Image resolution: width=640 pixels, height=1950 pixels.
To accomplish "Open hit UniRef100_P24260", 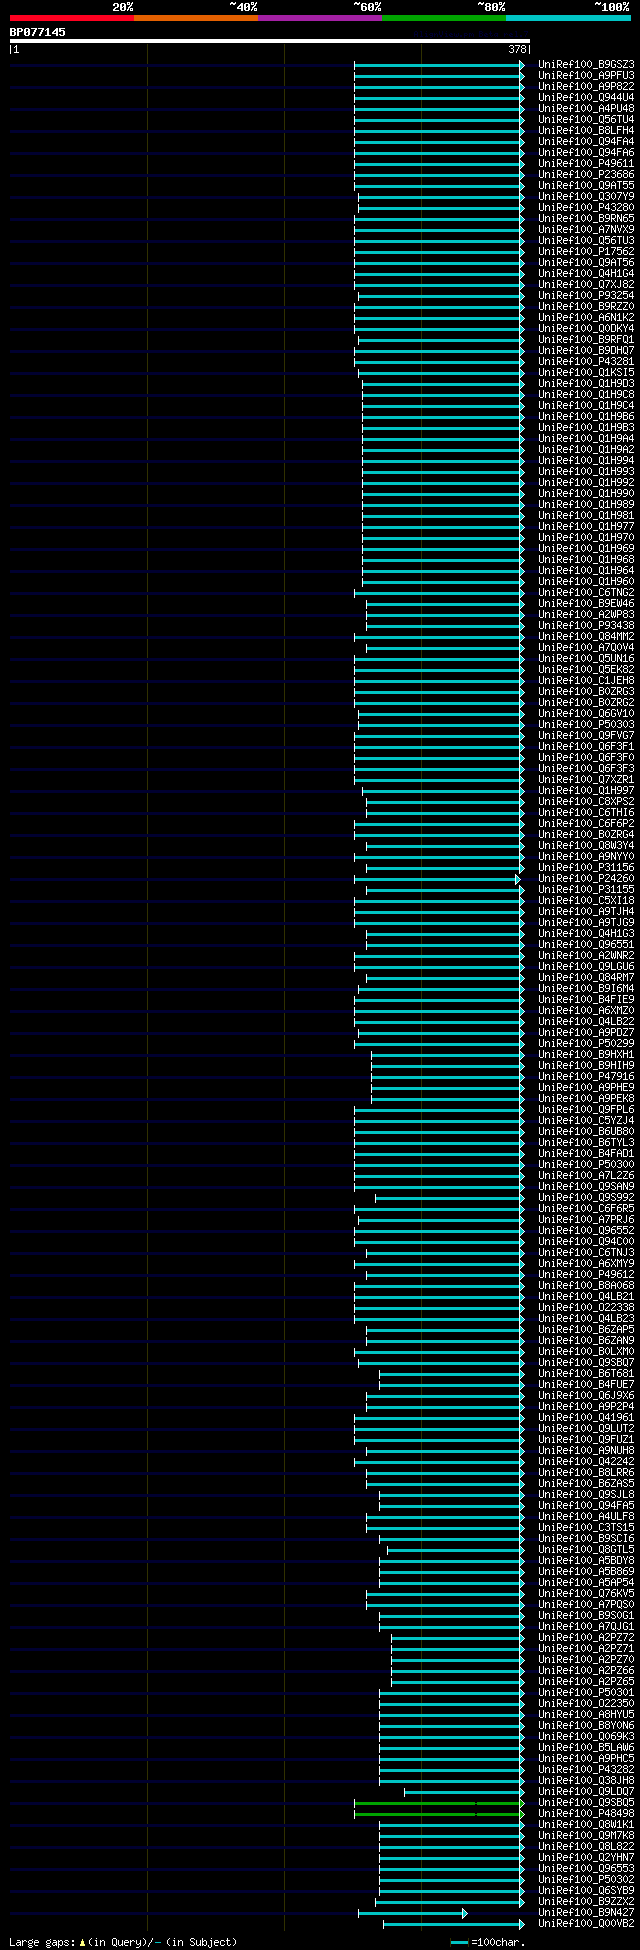I will click(x=586, y=878).
